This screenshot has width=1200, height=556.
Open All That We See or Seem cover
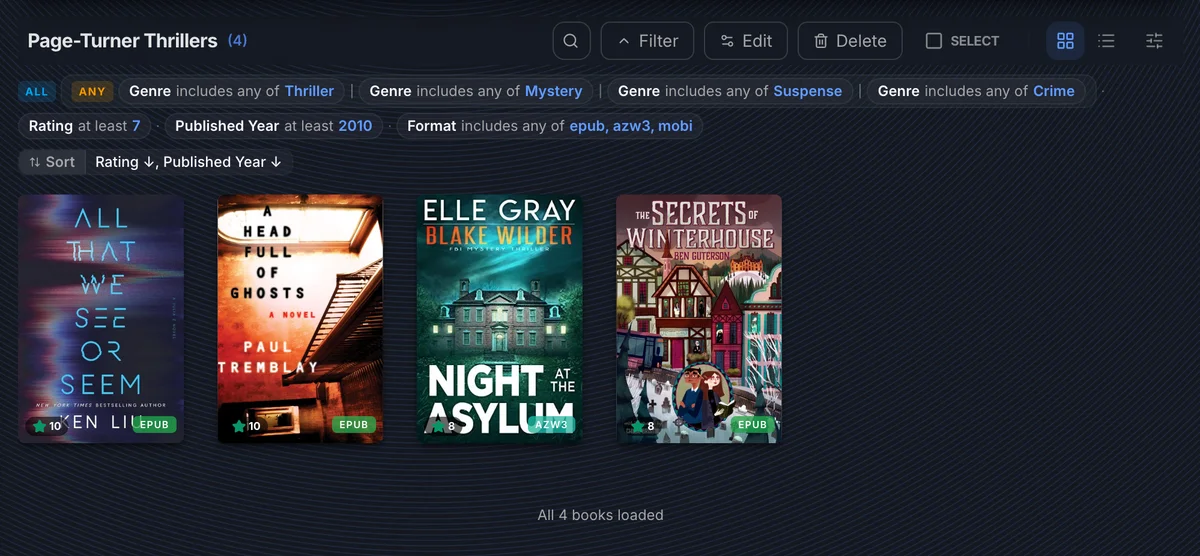[101, 319]
